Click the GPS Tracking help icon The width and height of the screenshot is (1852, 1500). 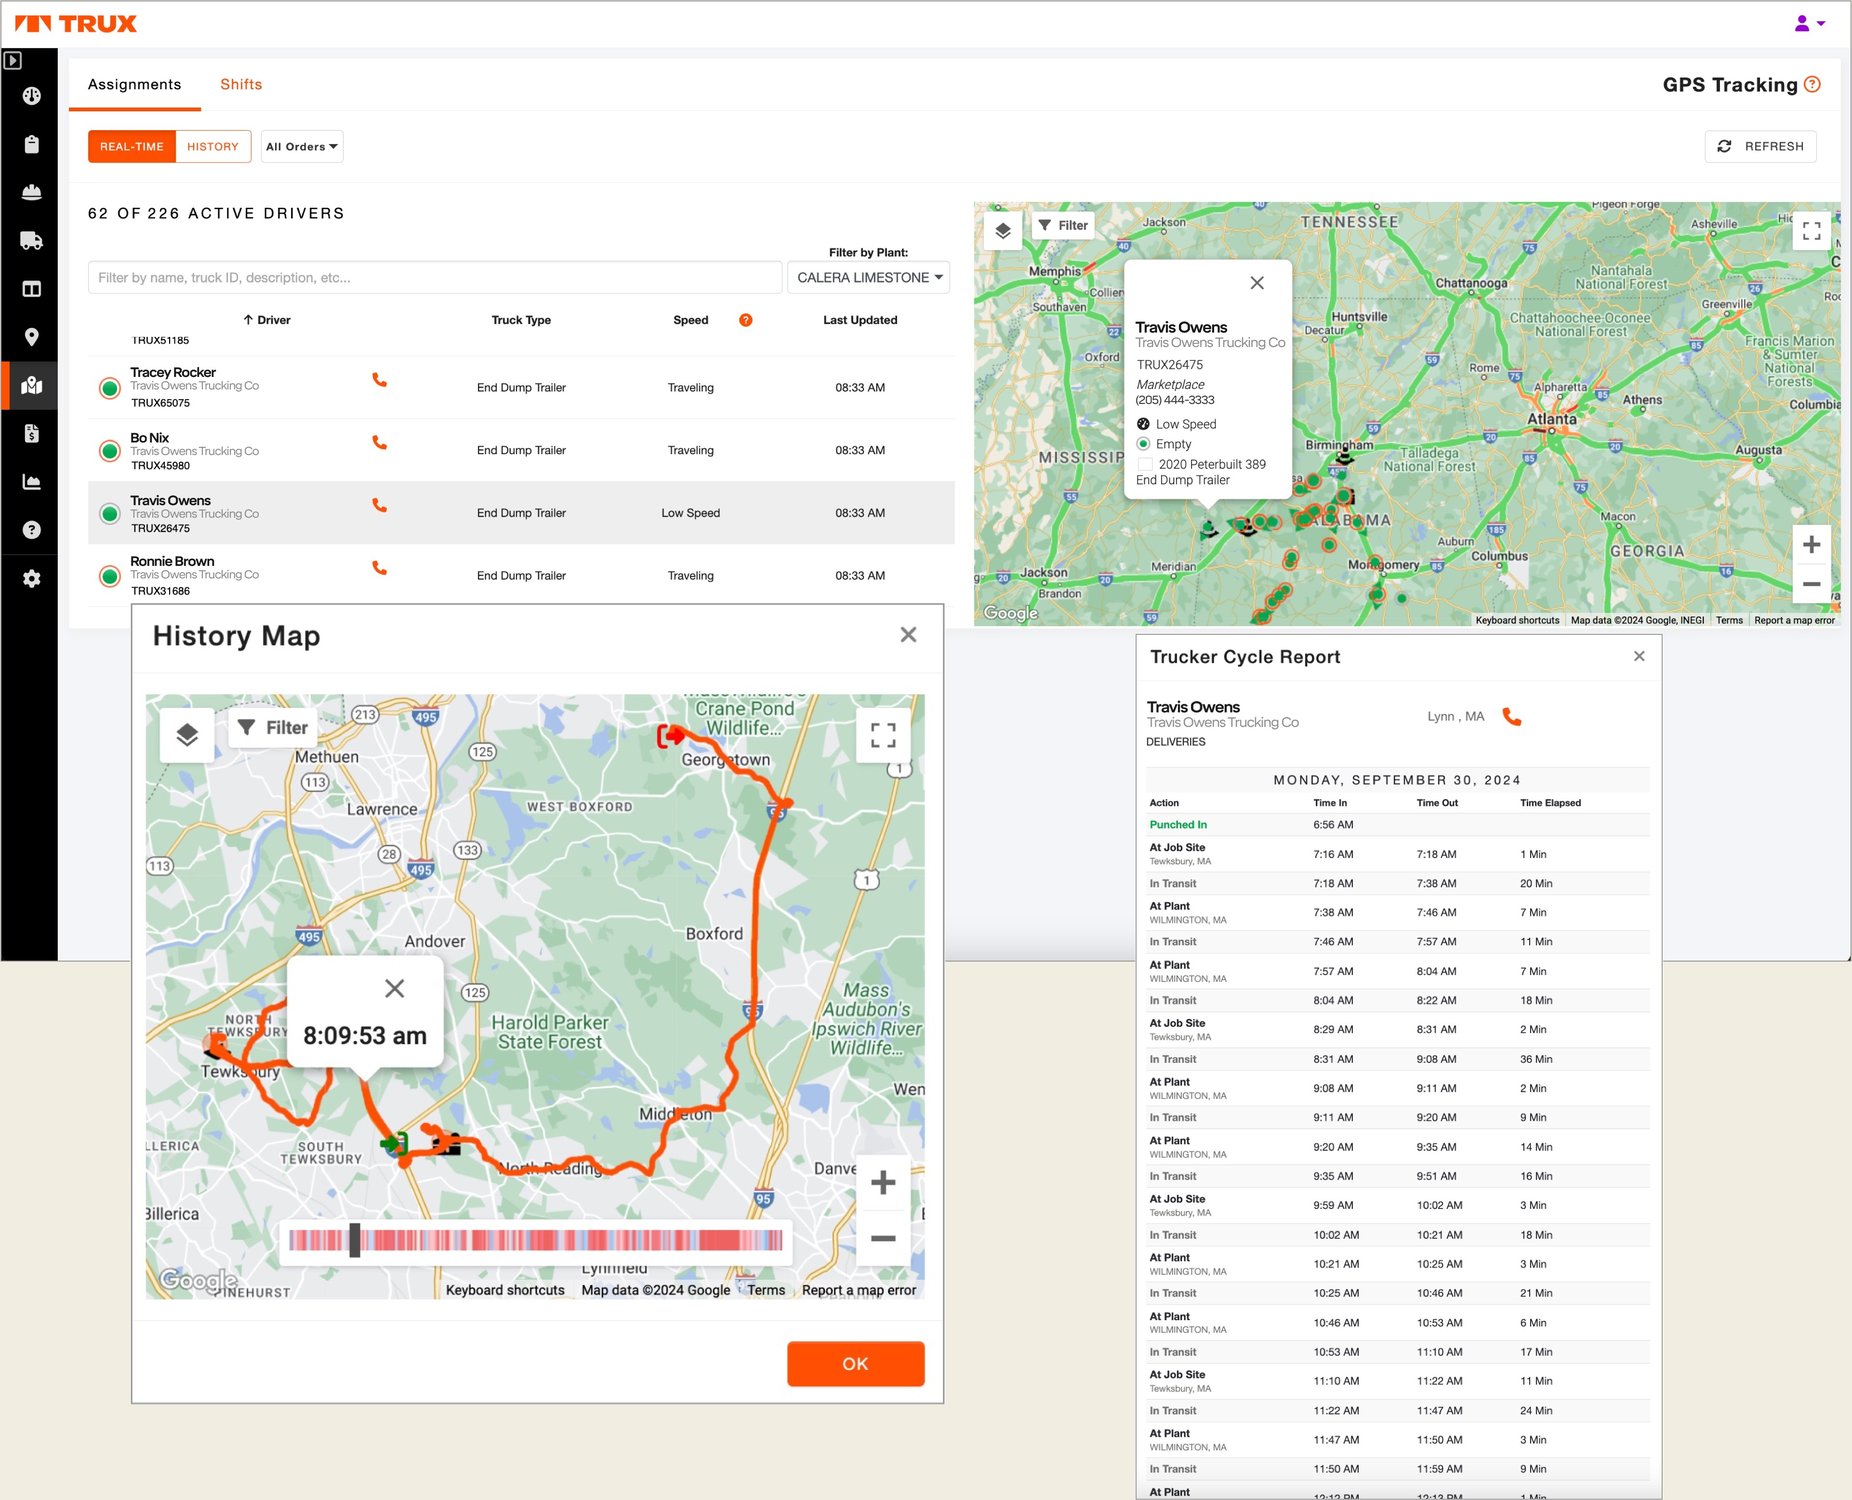coord(1812,85)
